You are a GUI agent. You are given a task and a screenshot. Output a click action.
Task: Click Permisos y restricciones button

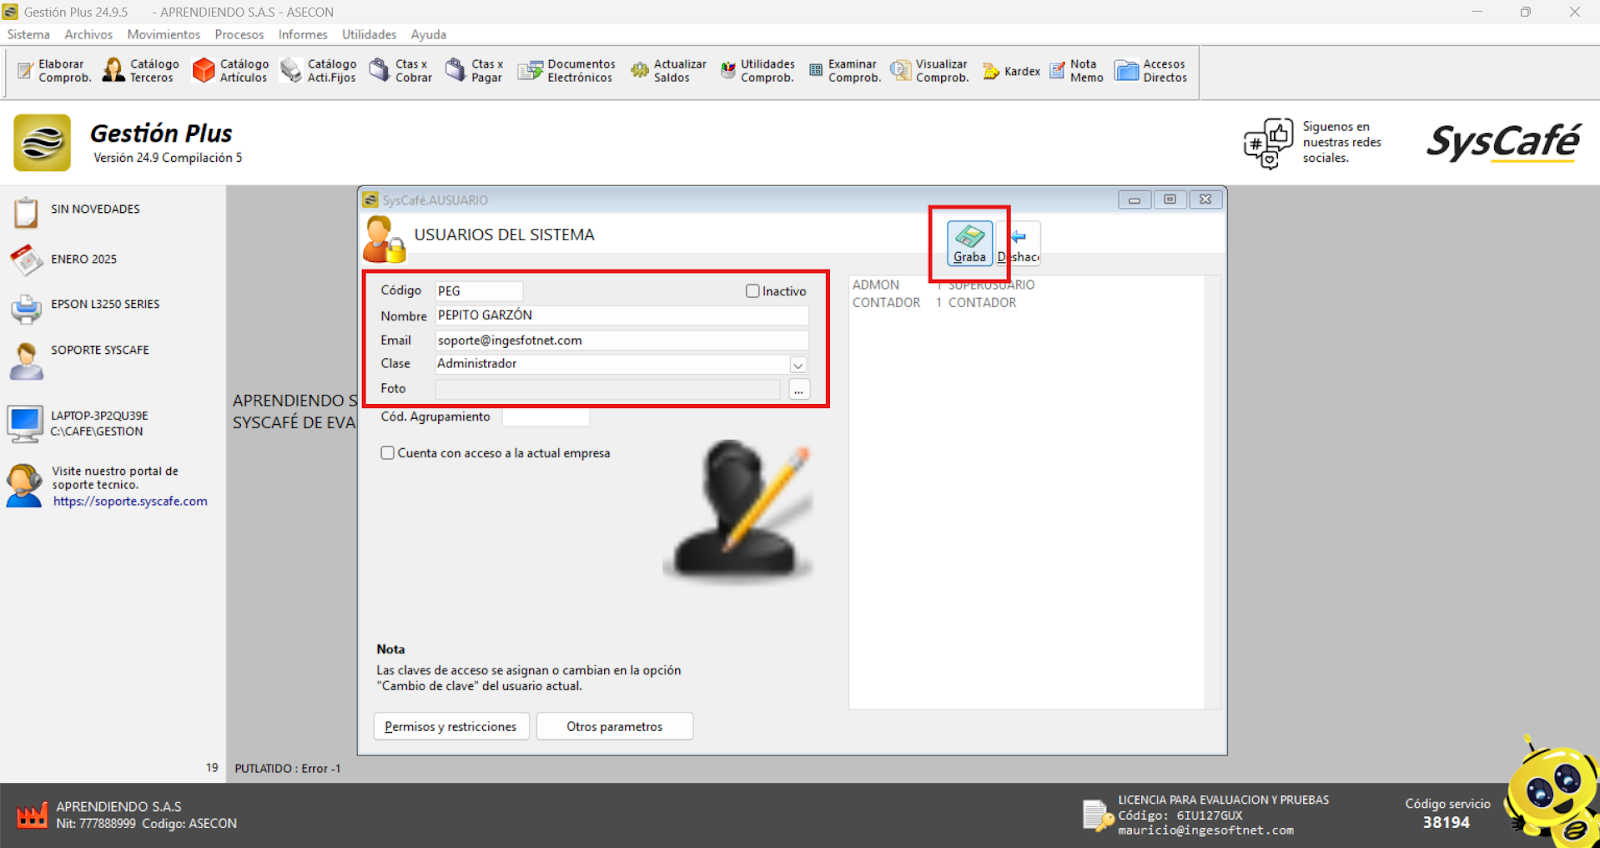click(450, 726)
